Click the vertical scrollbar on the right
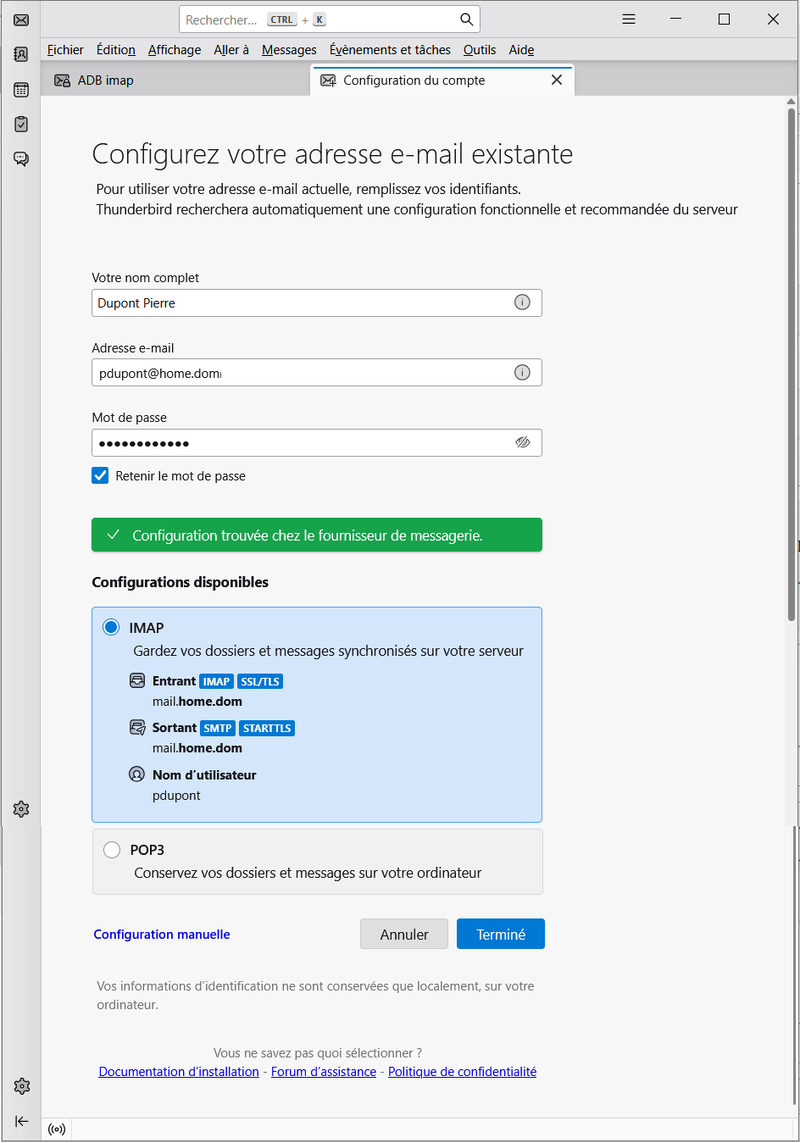This screenshot has height=1143, width=800. pyautogui.click(x=791, y=400)
